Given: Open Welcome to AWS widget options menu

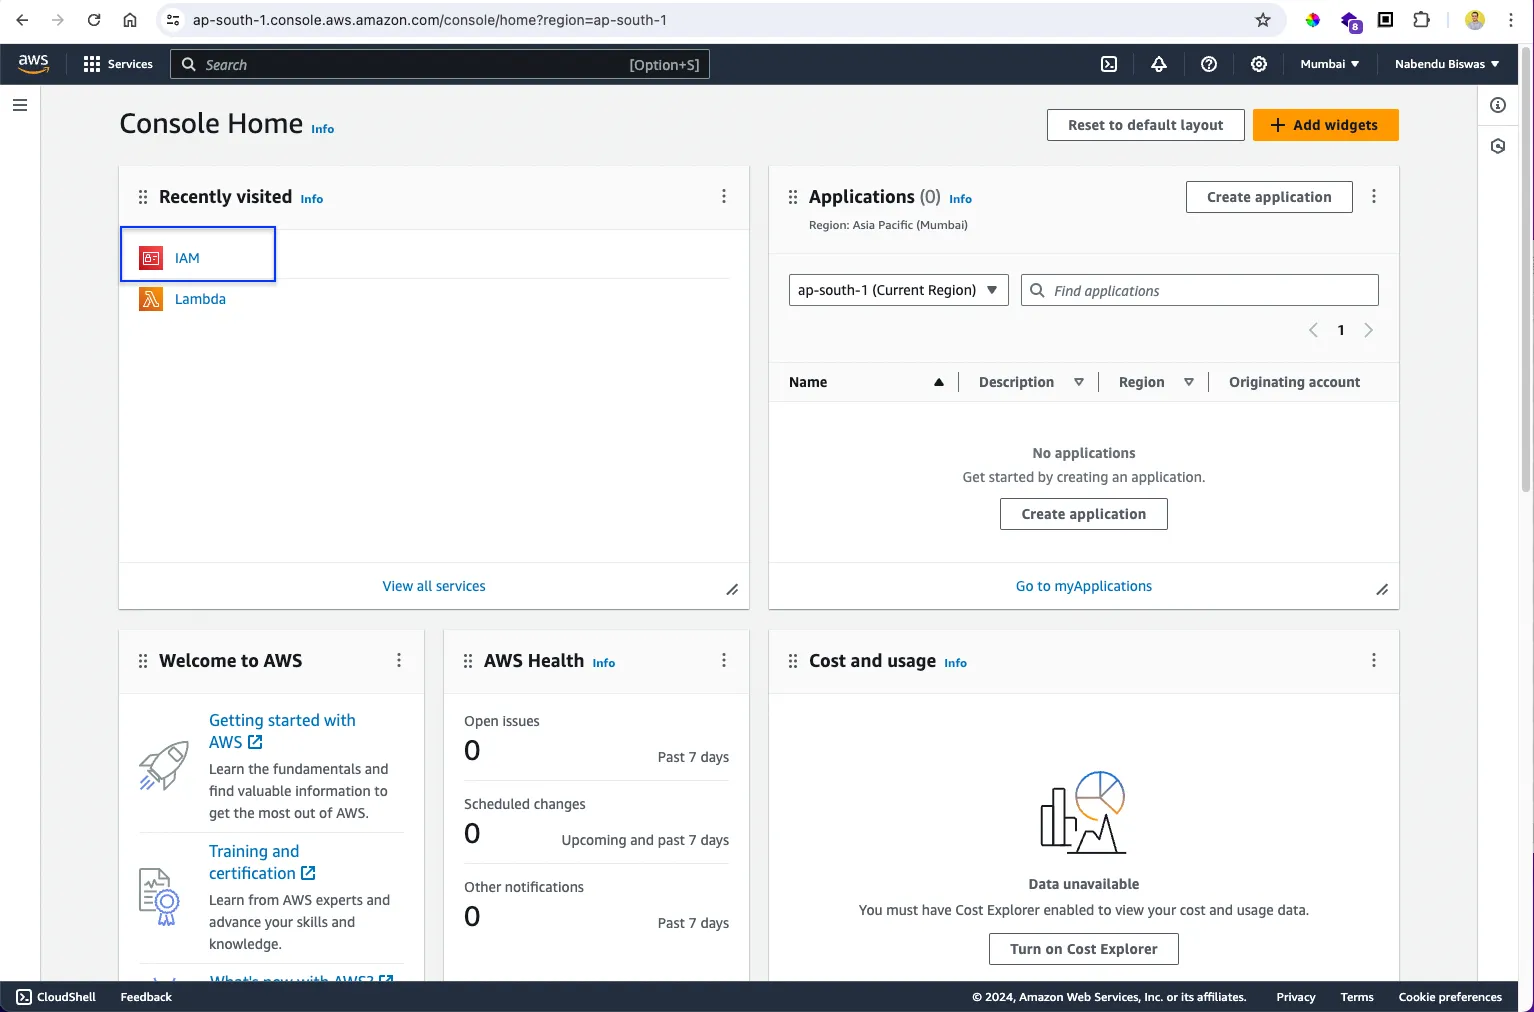Looking at the screenshot, I should pyautogui.click(x=399, y=660).
